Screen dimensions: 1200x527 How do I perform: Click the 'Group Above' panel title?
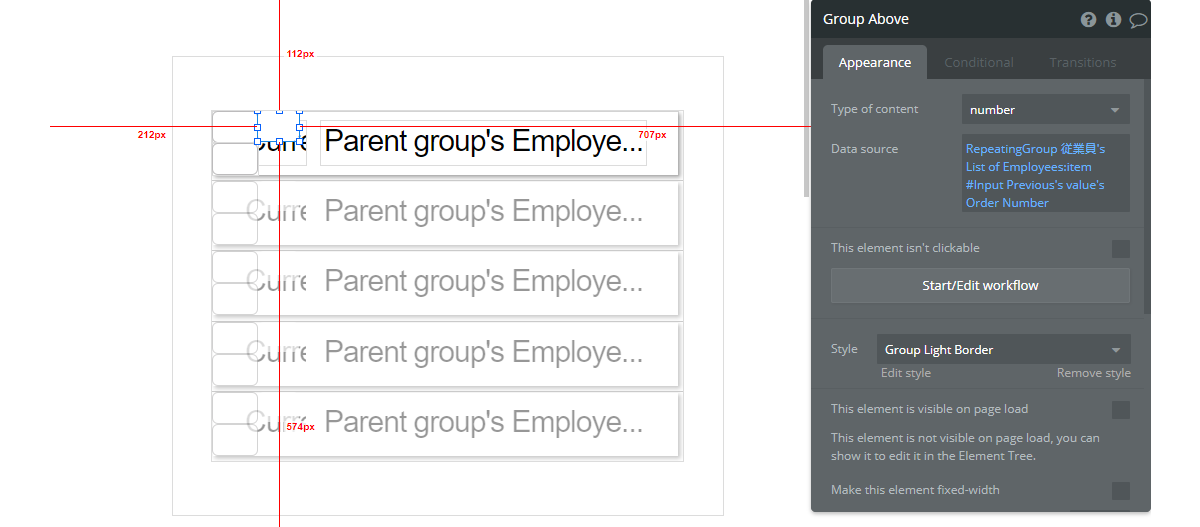point(866,20)
